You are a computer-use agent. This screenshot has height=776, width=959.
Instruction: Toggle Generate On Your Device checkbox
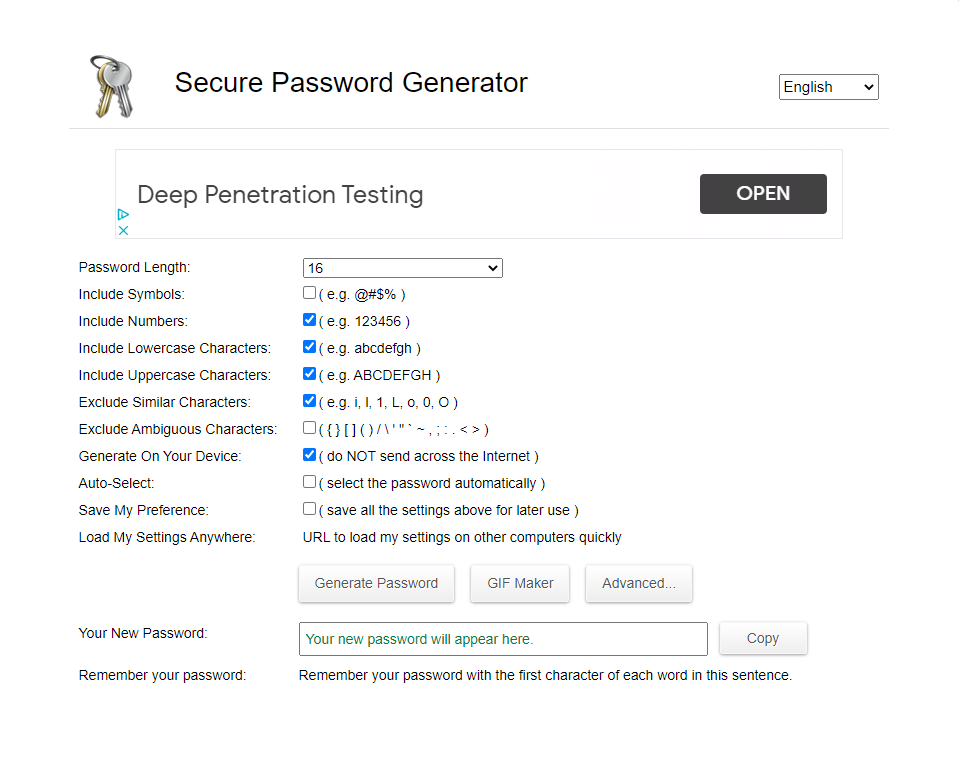(x=310, y=455)
